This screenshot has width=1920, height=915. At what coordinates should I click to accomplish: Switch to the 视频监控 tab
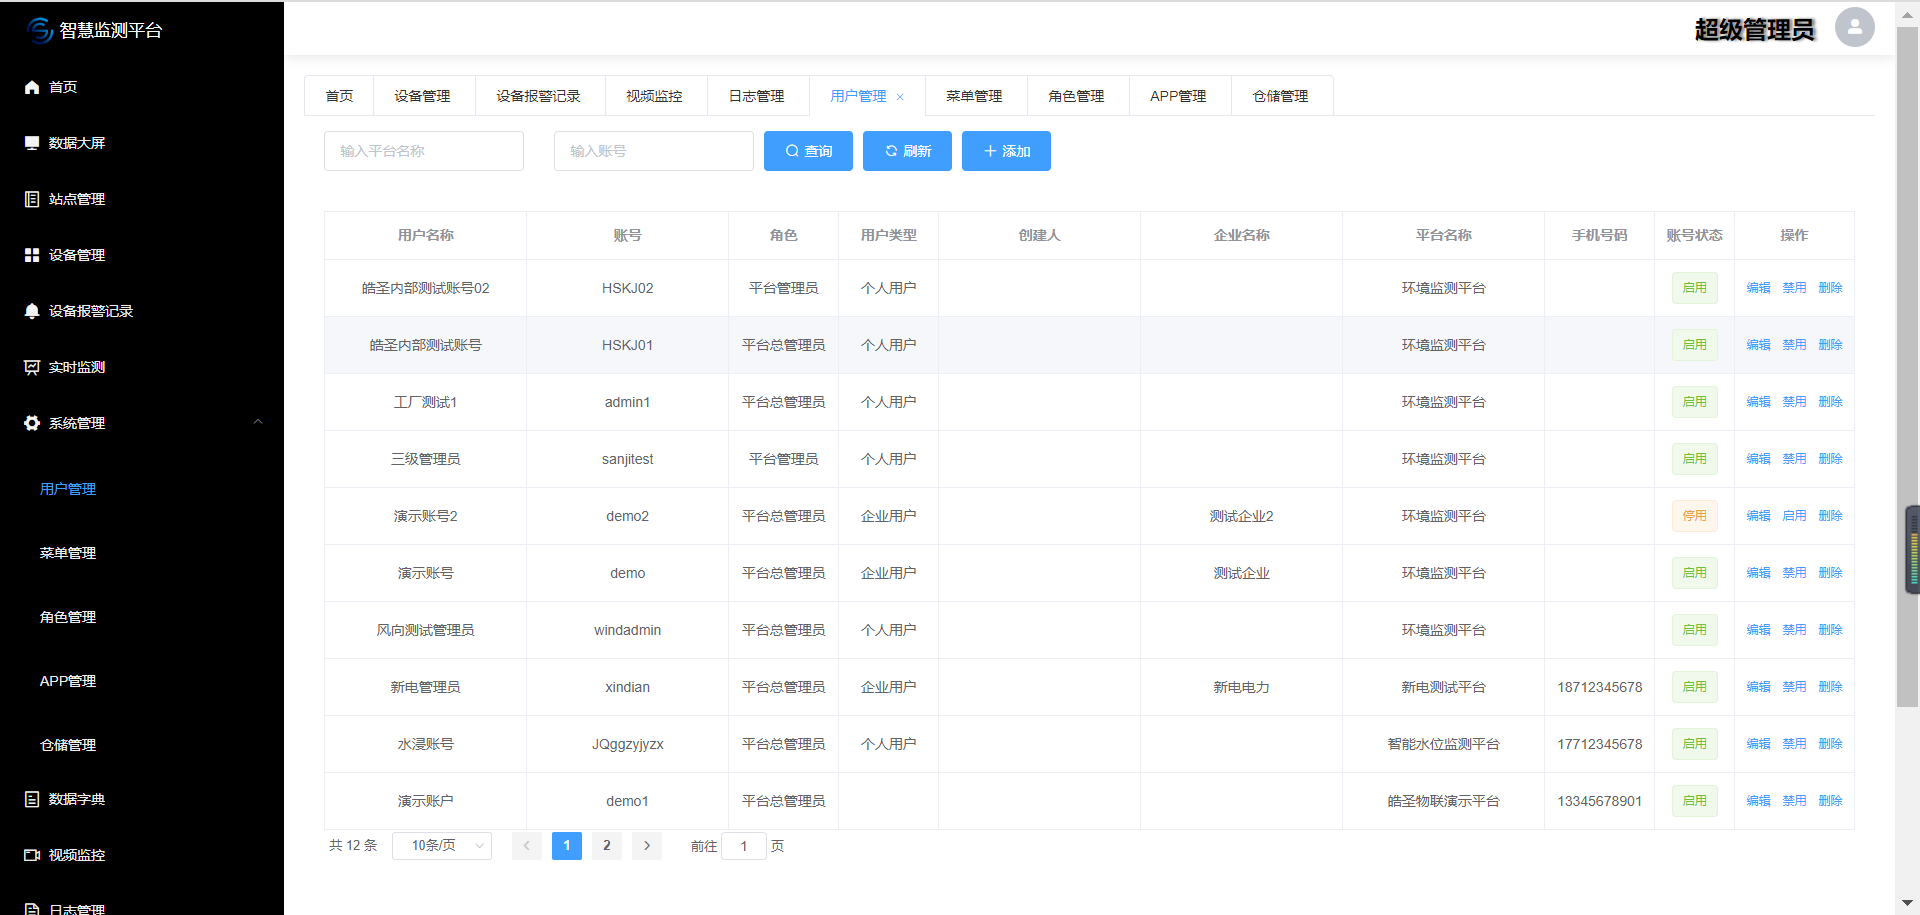tap(654, 96)
